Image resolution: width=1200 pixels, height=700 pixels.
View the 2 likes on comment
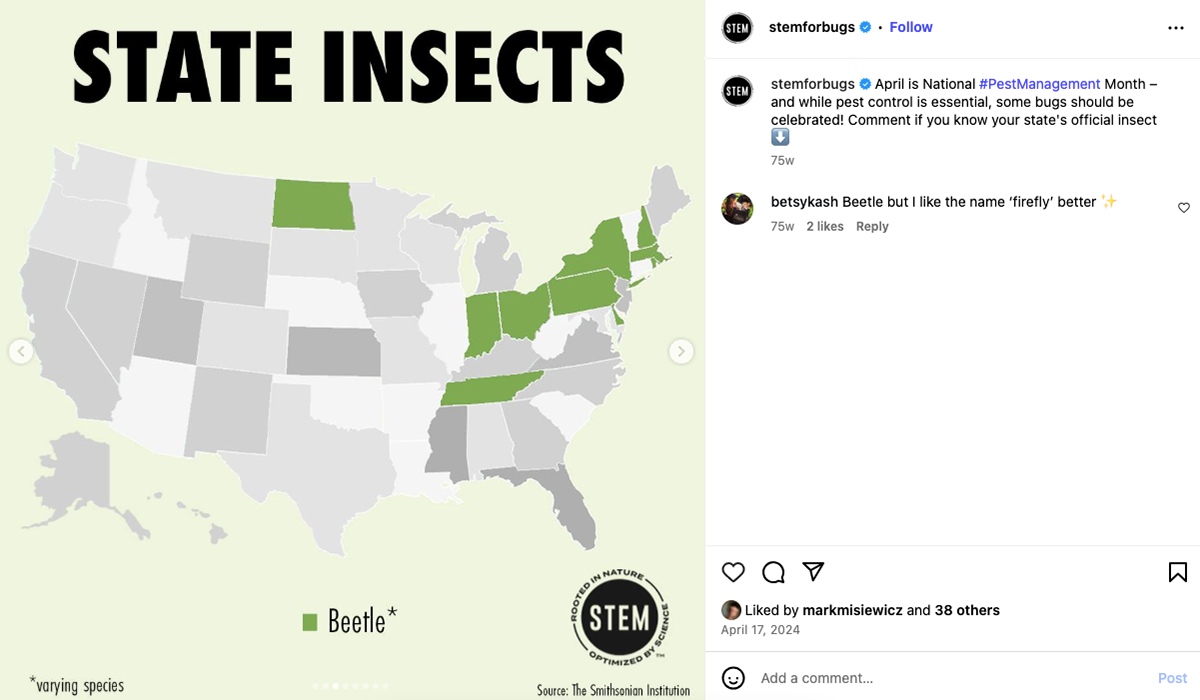[x=825, y=227]
